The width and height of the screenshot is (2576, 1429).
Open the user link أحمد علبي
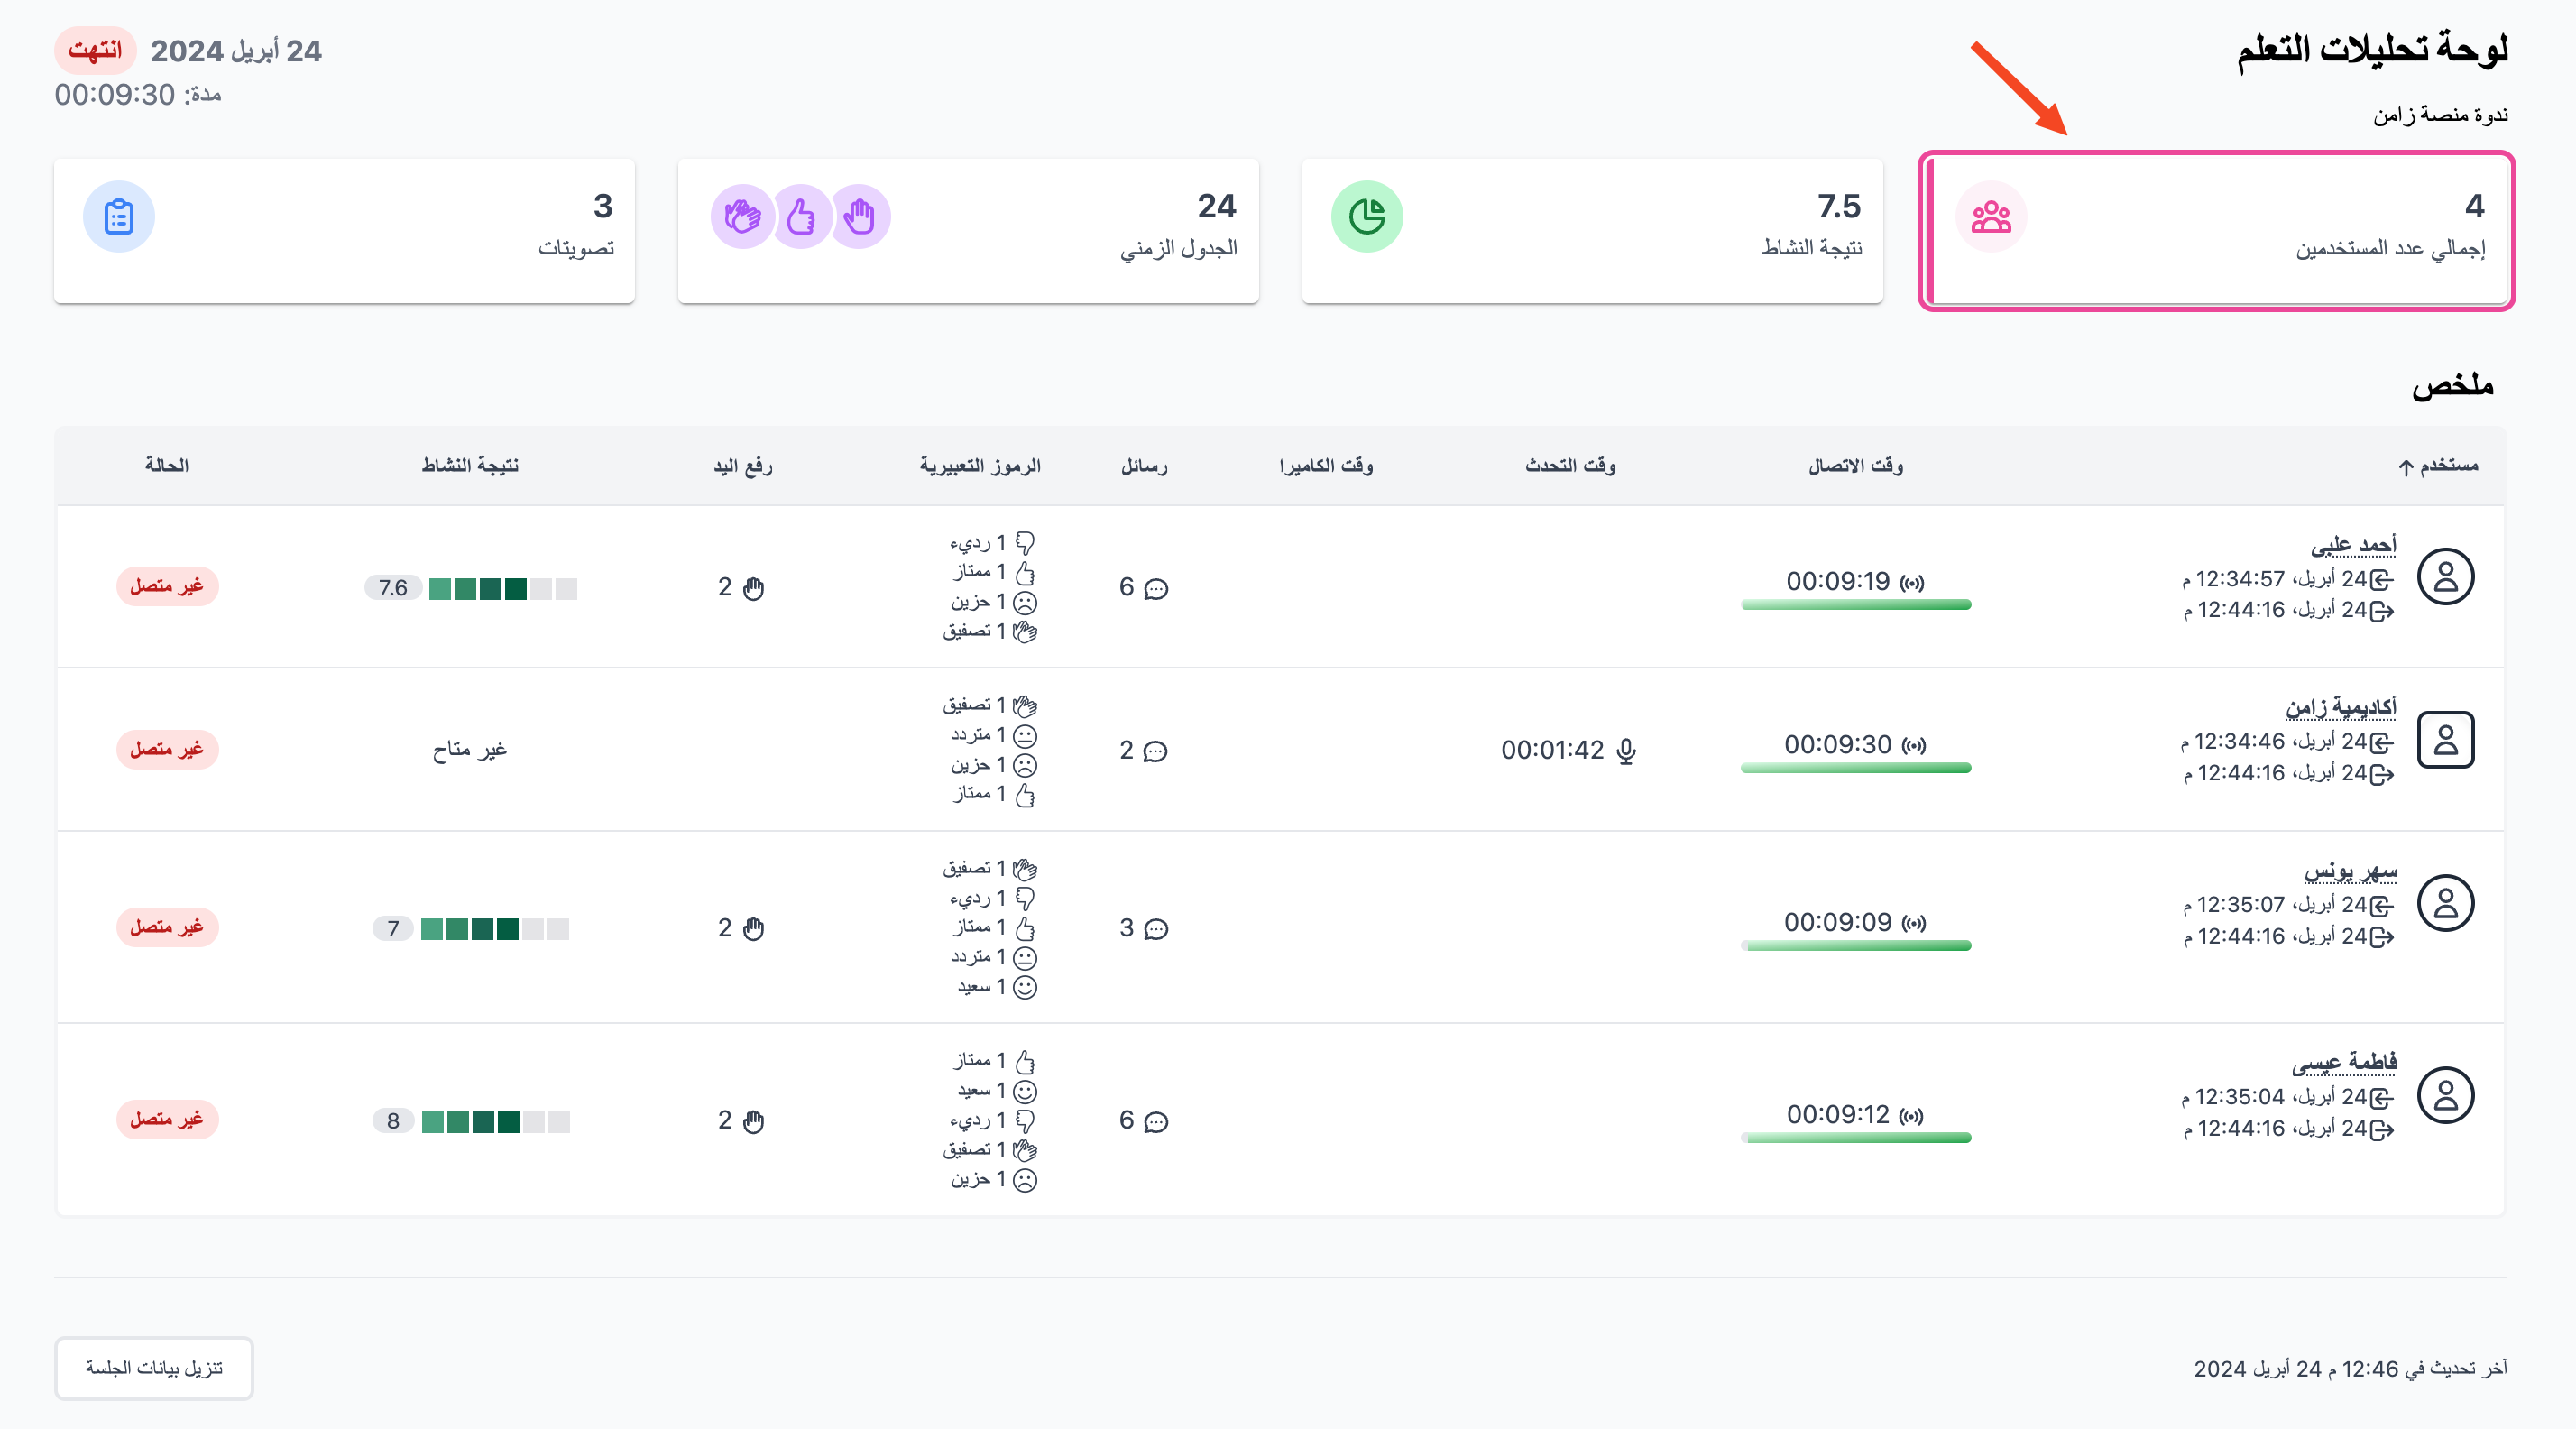(2353, 545)
